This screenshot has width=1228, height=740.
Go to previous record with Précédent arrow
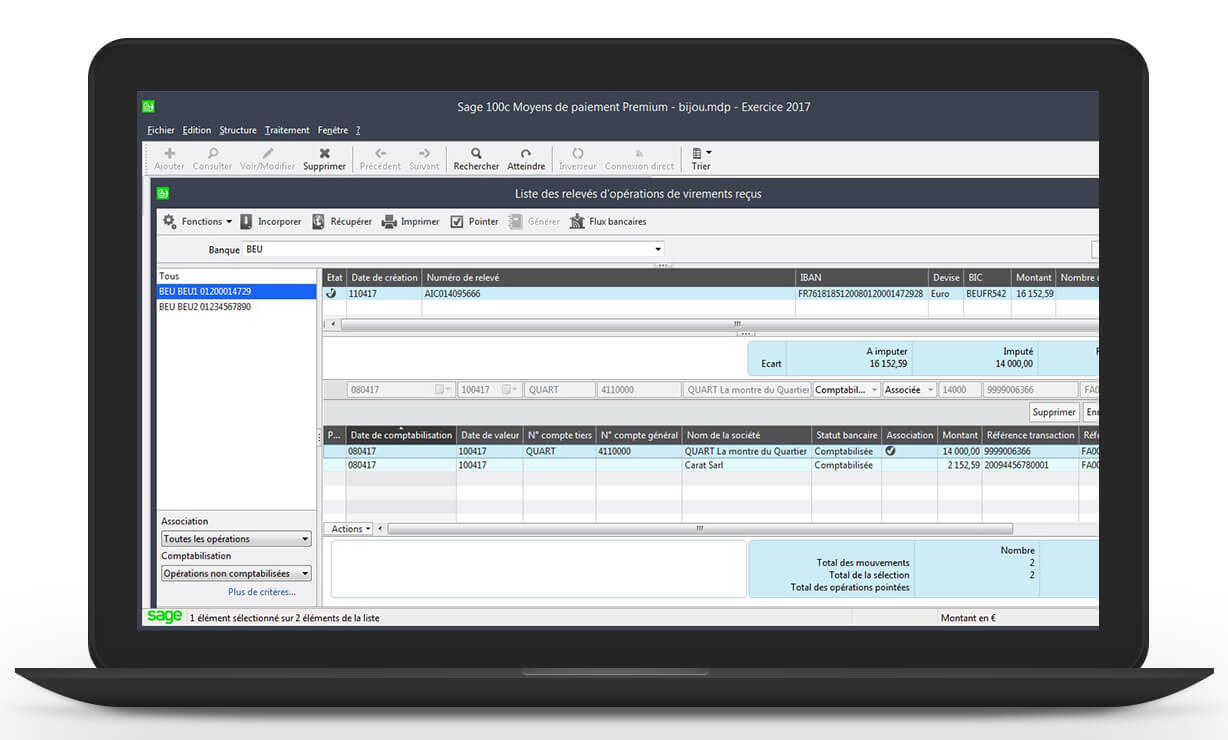(x=380, y=153)
